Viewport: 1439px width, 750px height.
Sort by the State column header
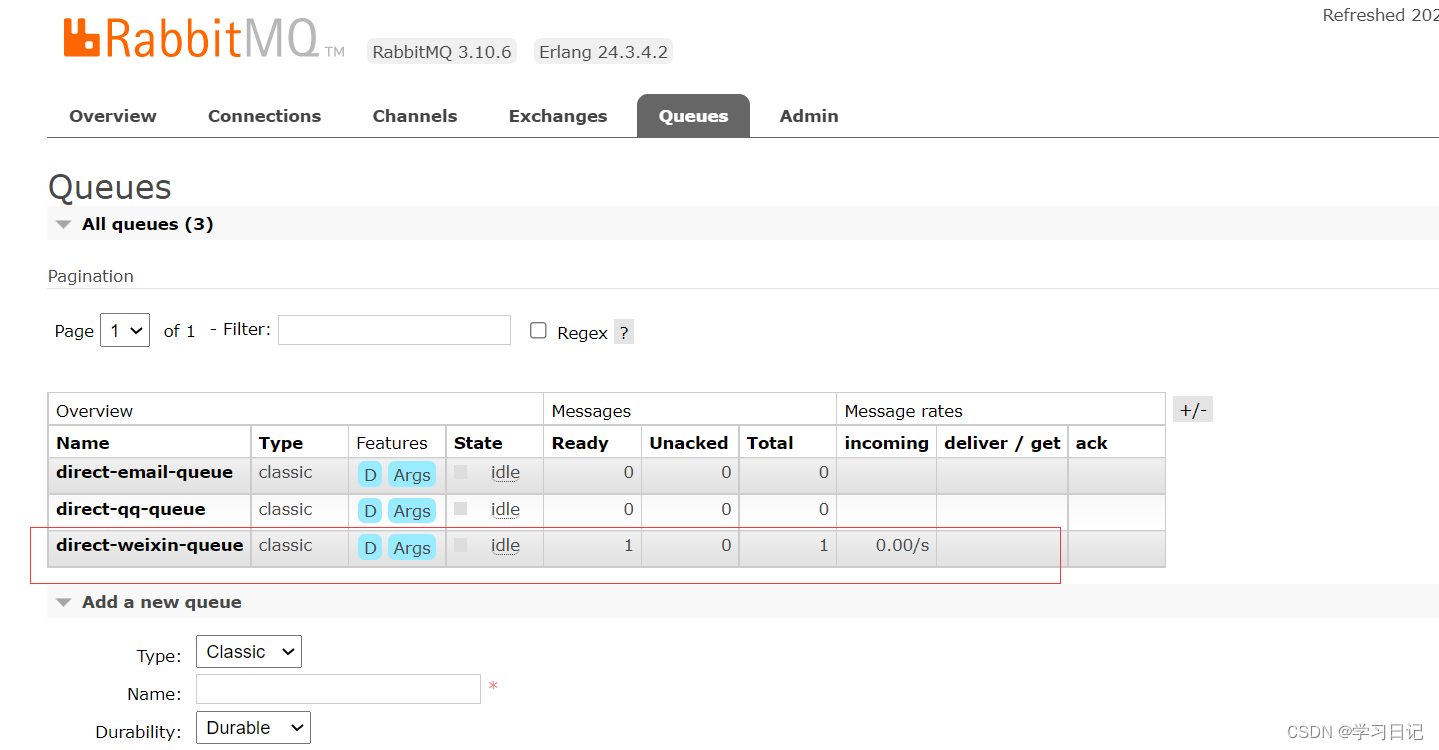point(478,443)
